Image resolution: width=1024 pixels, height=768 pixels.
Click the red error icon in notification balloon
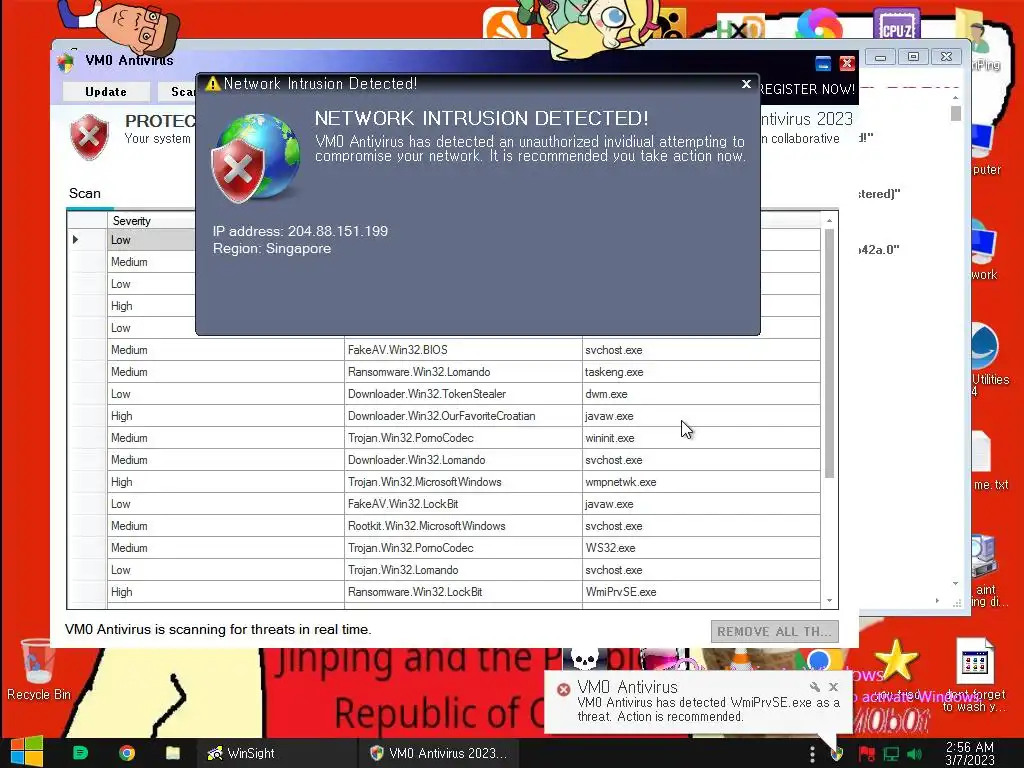tap(563, 689)
